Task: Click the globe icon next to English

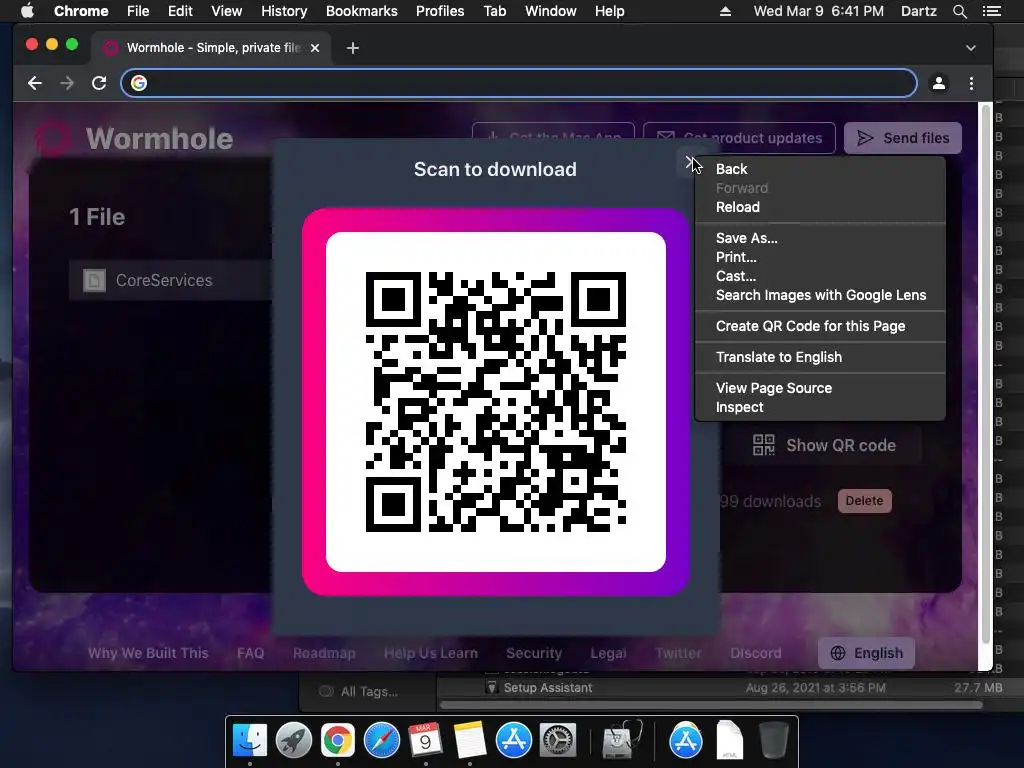Action: click(838, 653)
